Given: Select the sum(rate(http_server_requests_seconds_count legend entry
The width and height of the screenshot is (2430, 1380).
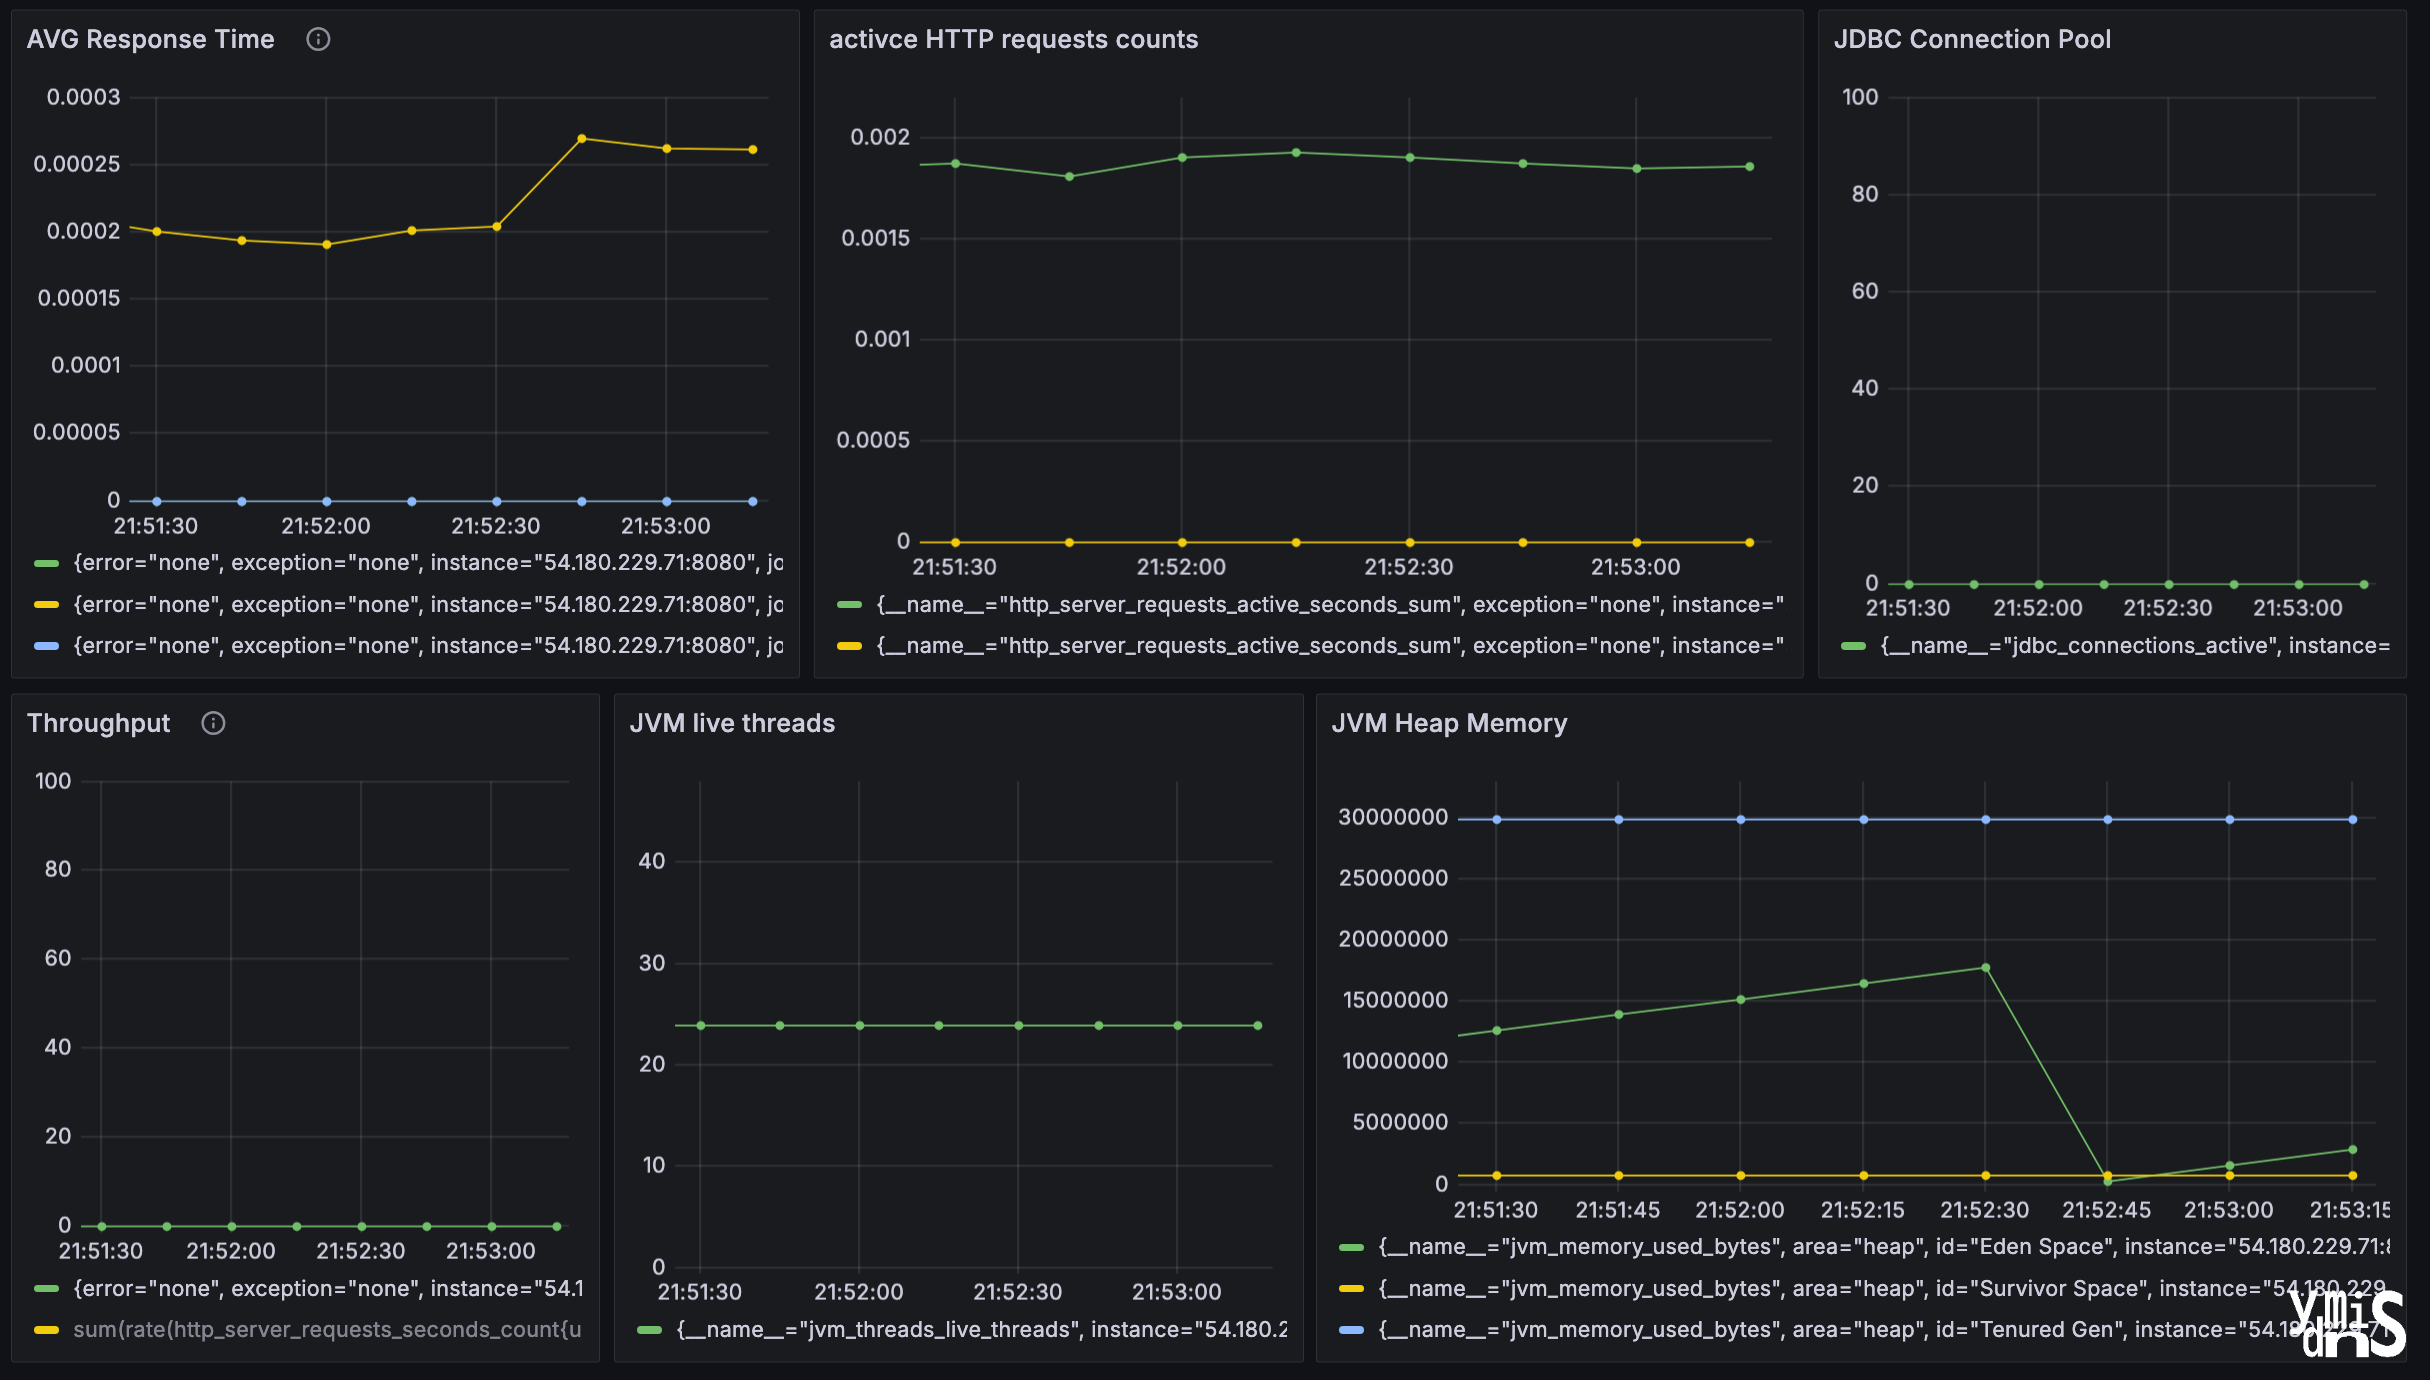Looking at the screenshot, I should pos(326,1330).
